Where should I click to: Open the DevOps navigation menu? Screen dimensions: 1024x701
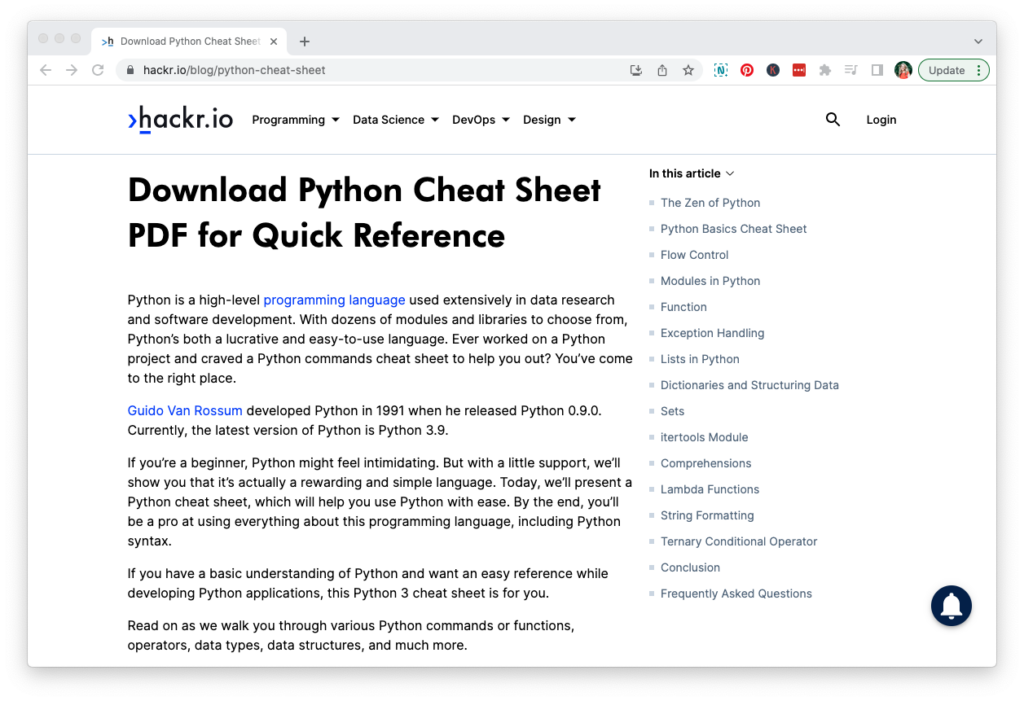(480, 120)
